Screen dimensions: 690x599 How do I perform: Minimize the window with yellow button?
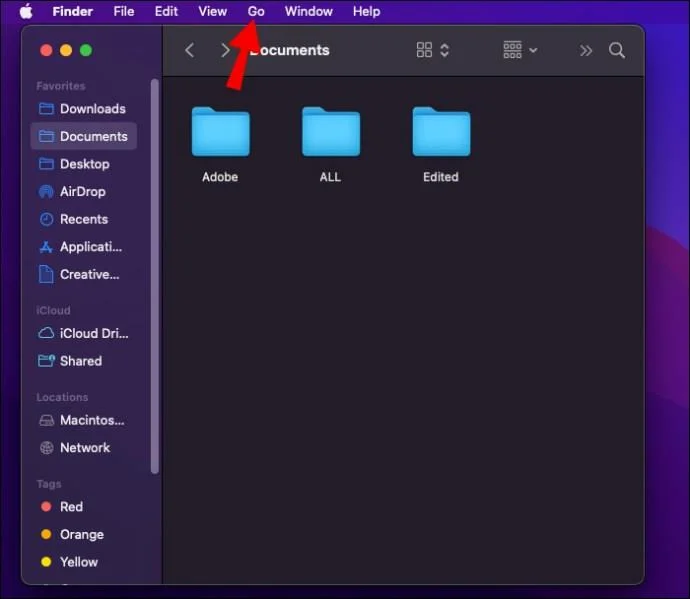point(66,50)
